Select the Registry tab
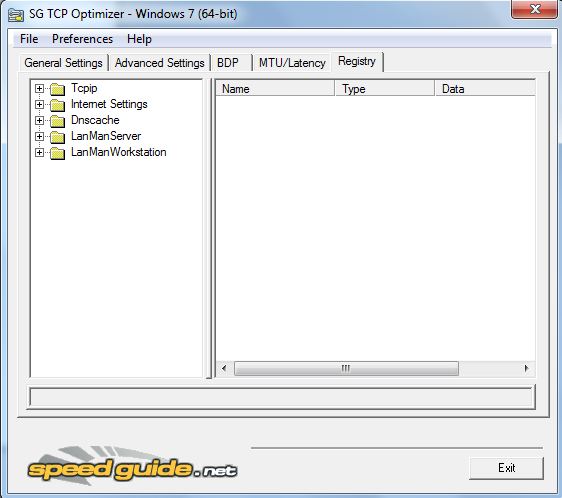 (x=357, y=62)
